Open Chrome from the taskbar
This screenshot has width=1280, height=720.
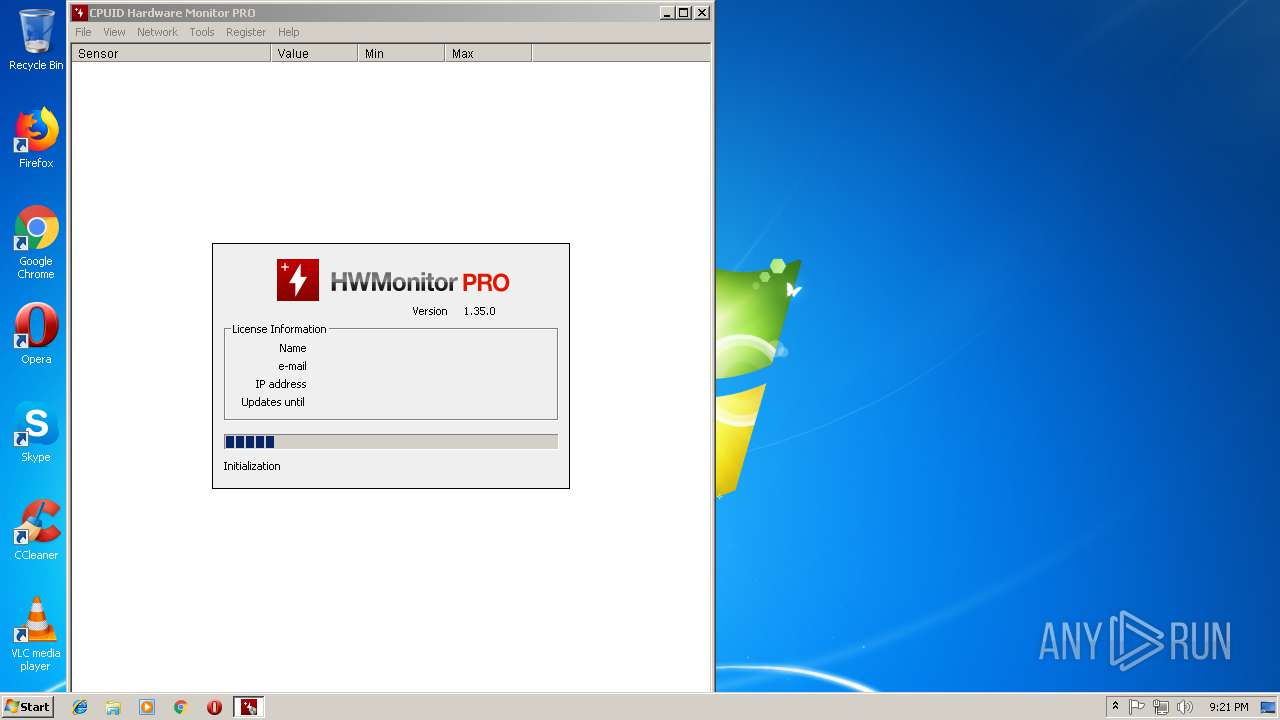coord(180,707)
